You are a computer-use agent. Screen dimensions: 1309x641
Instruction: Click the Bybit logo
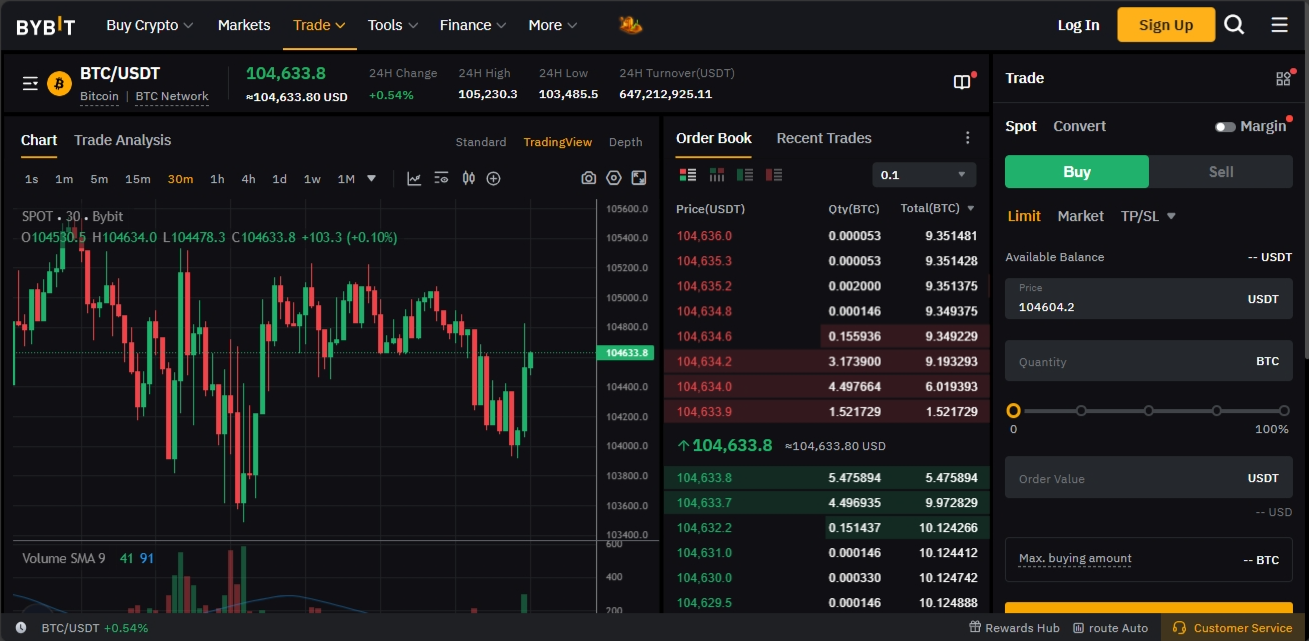(45, 26)
